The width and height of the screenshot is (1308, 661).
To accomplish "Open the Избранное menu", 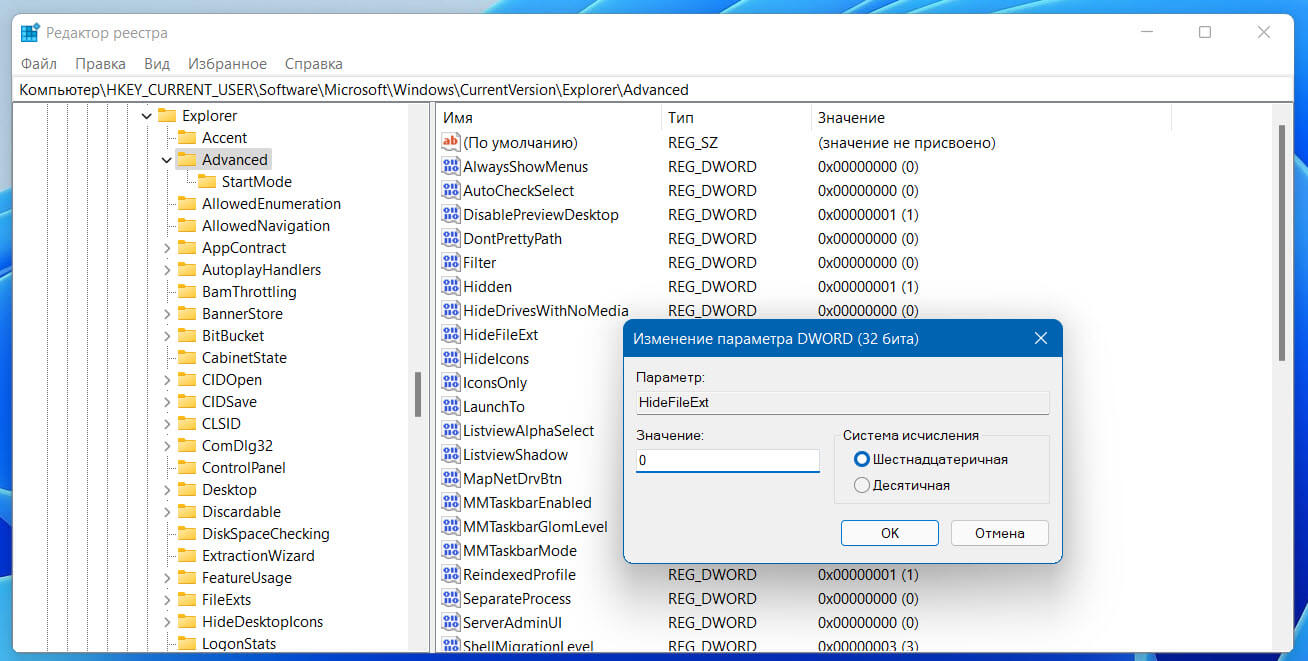I will [227, 64].
